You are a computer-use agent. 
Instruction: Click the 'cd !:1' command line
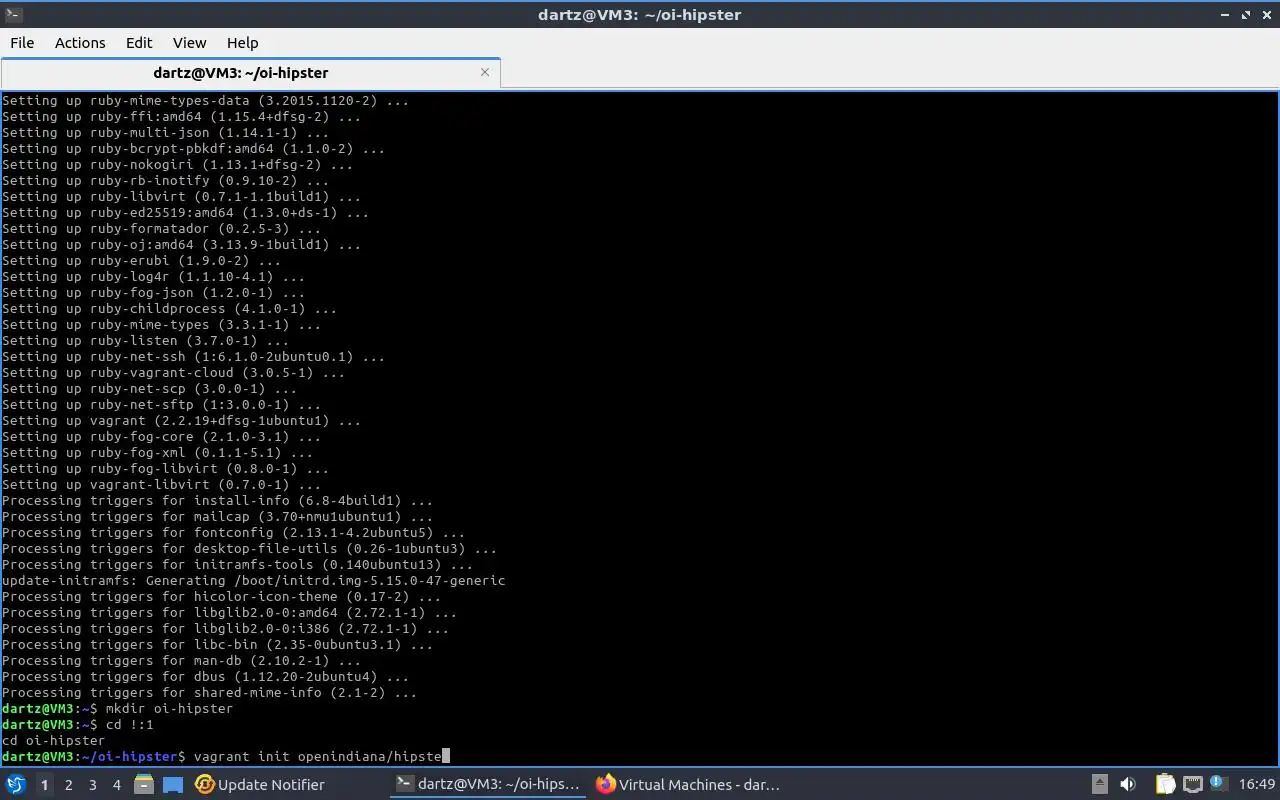pos(78,724)
